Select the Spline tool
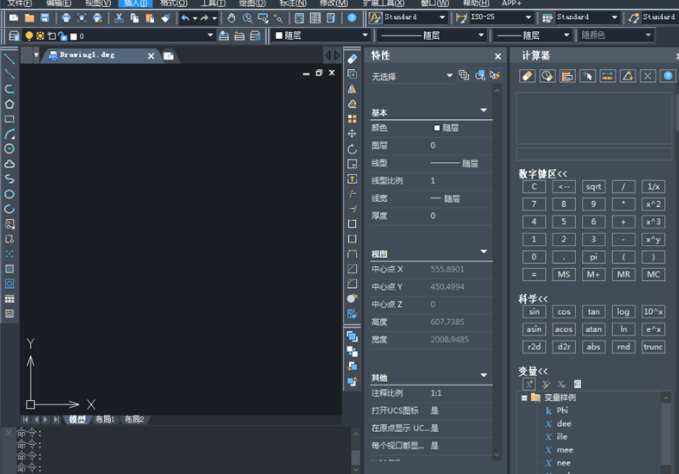This screenshot has height=474, width=679. point(9,179)
